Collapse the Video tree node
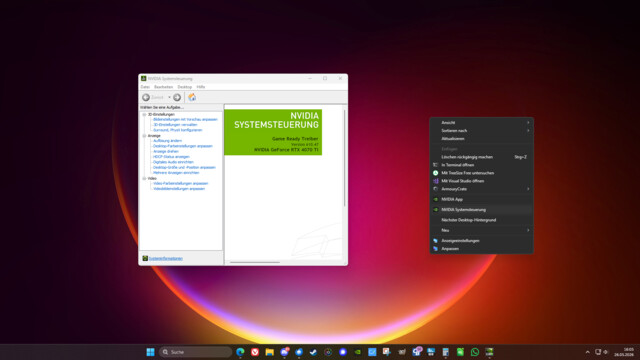This screenshot has height=360, width=640. pos(144,178)
